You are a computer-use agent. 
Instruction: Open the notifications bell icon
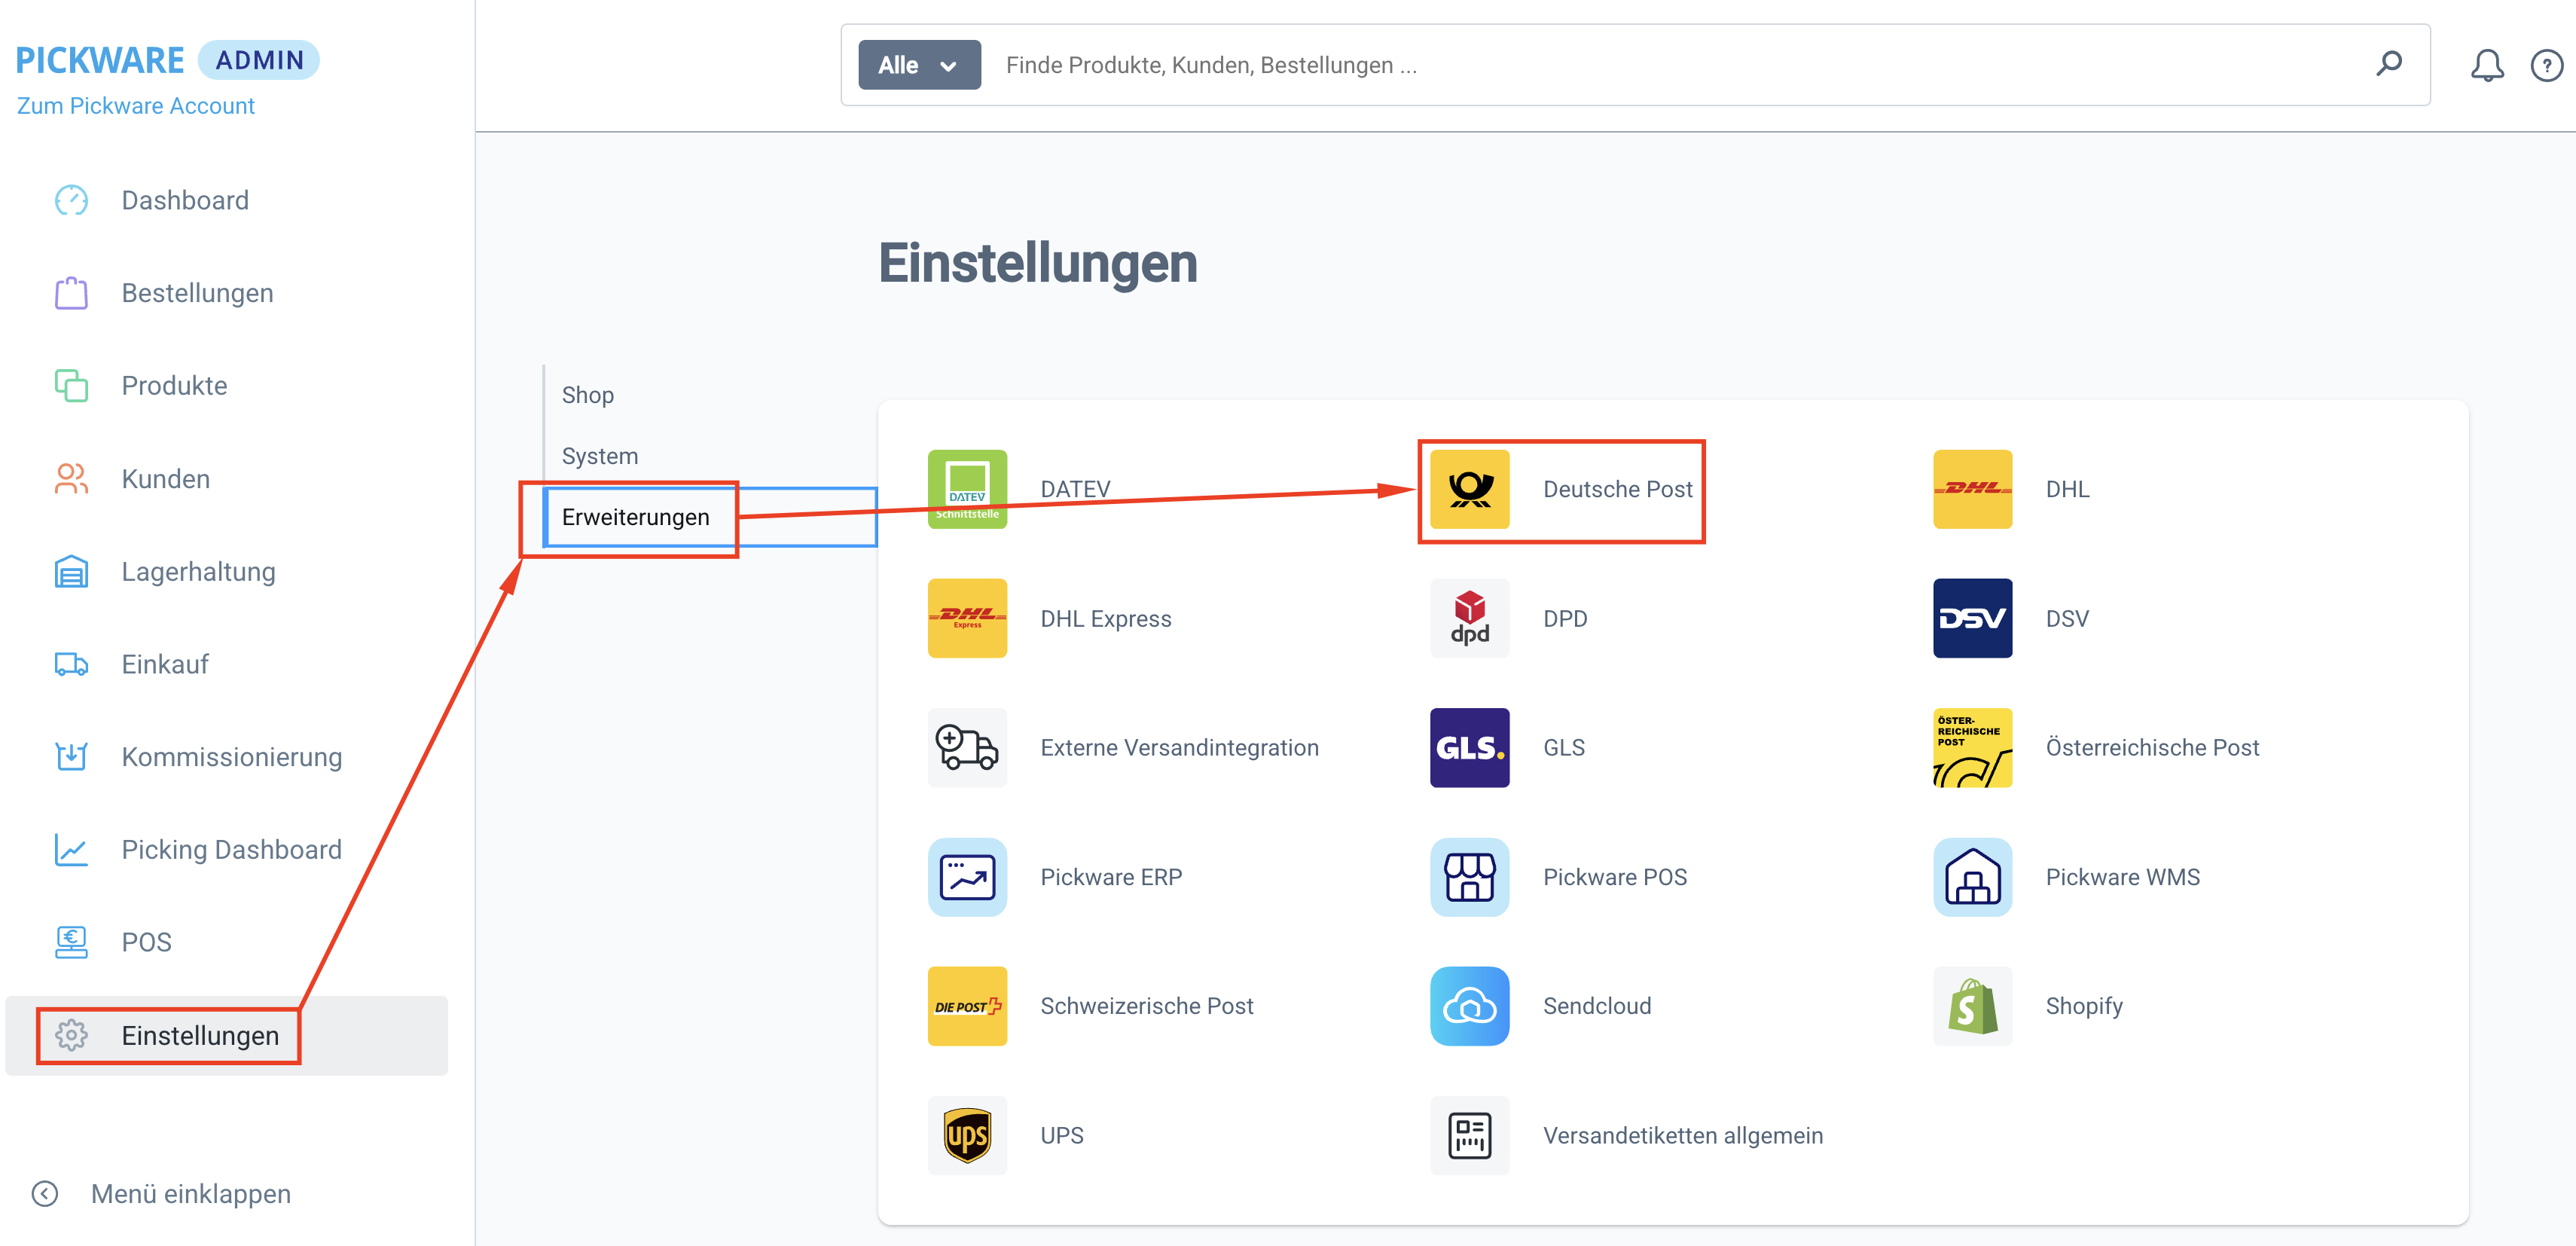(x=2486, y=66)
